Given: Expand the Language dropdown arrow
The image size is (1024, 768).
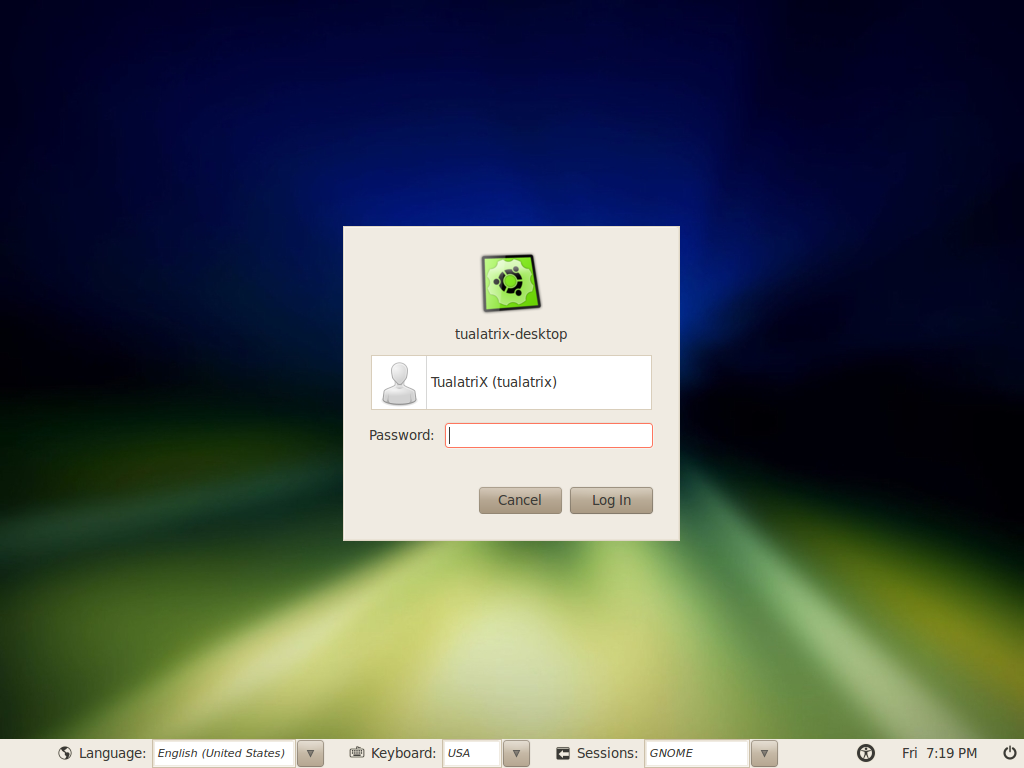Looking at the screenshot, I should (310, 754).
